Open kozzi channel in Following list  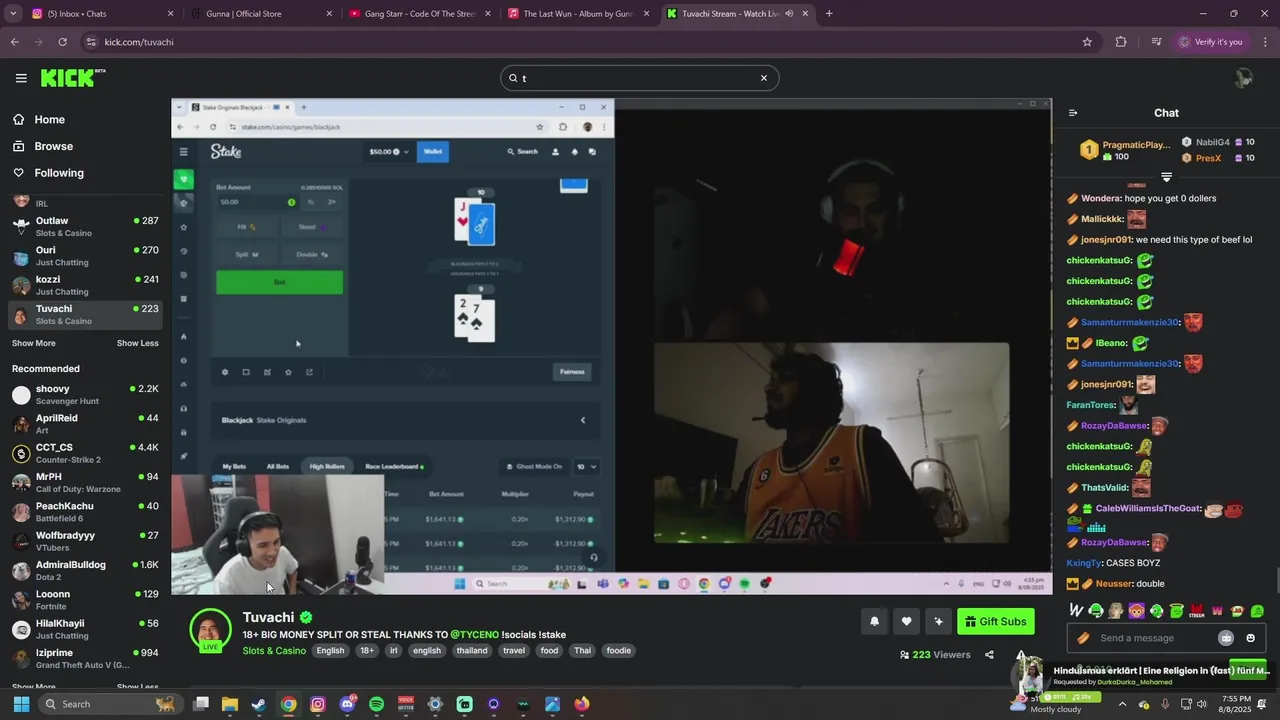(85, 285)
